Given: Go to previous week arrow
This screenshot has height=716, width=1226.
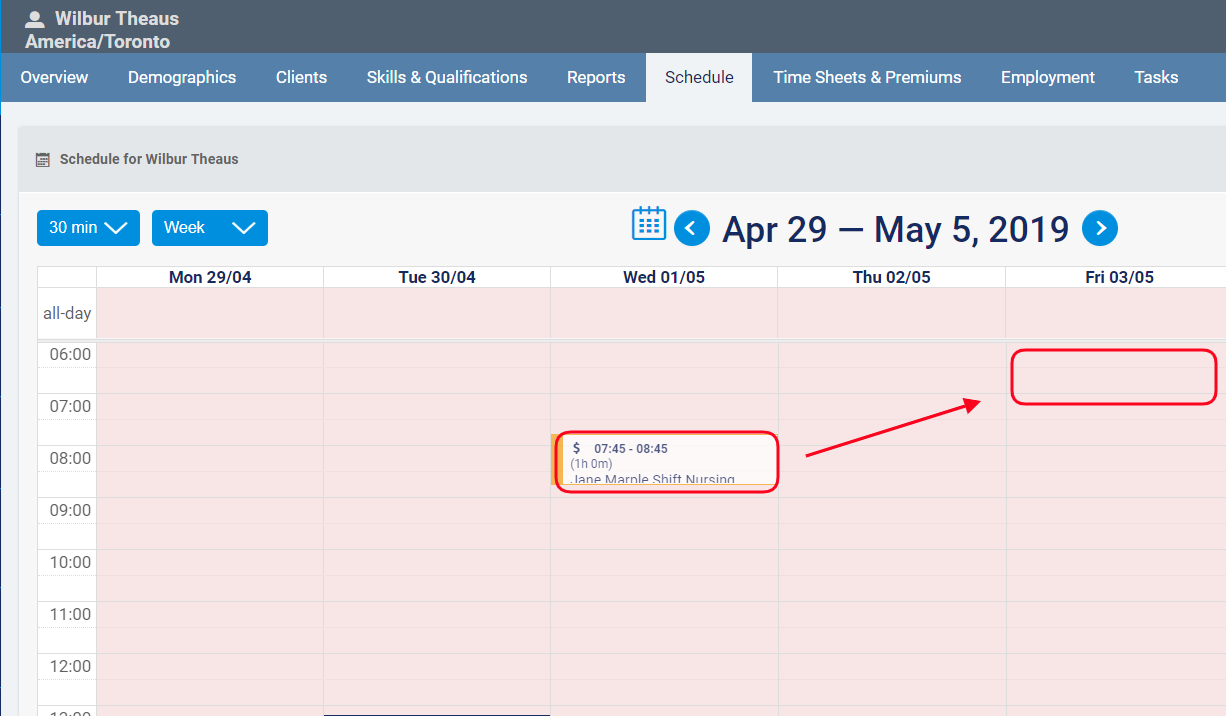Looking at the screenshot, I should pyautogui.click(x=692, y=229).
